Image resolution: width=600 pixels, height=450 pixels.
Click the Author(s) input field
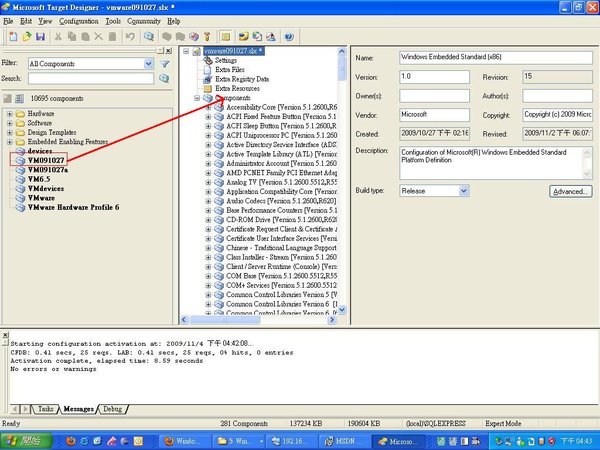(x=558, y=96)
